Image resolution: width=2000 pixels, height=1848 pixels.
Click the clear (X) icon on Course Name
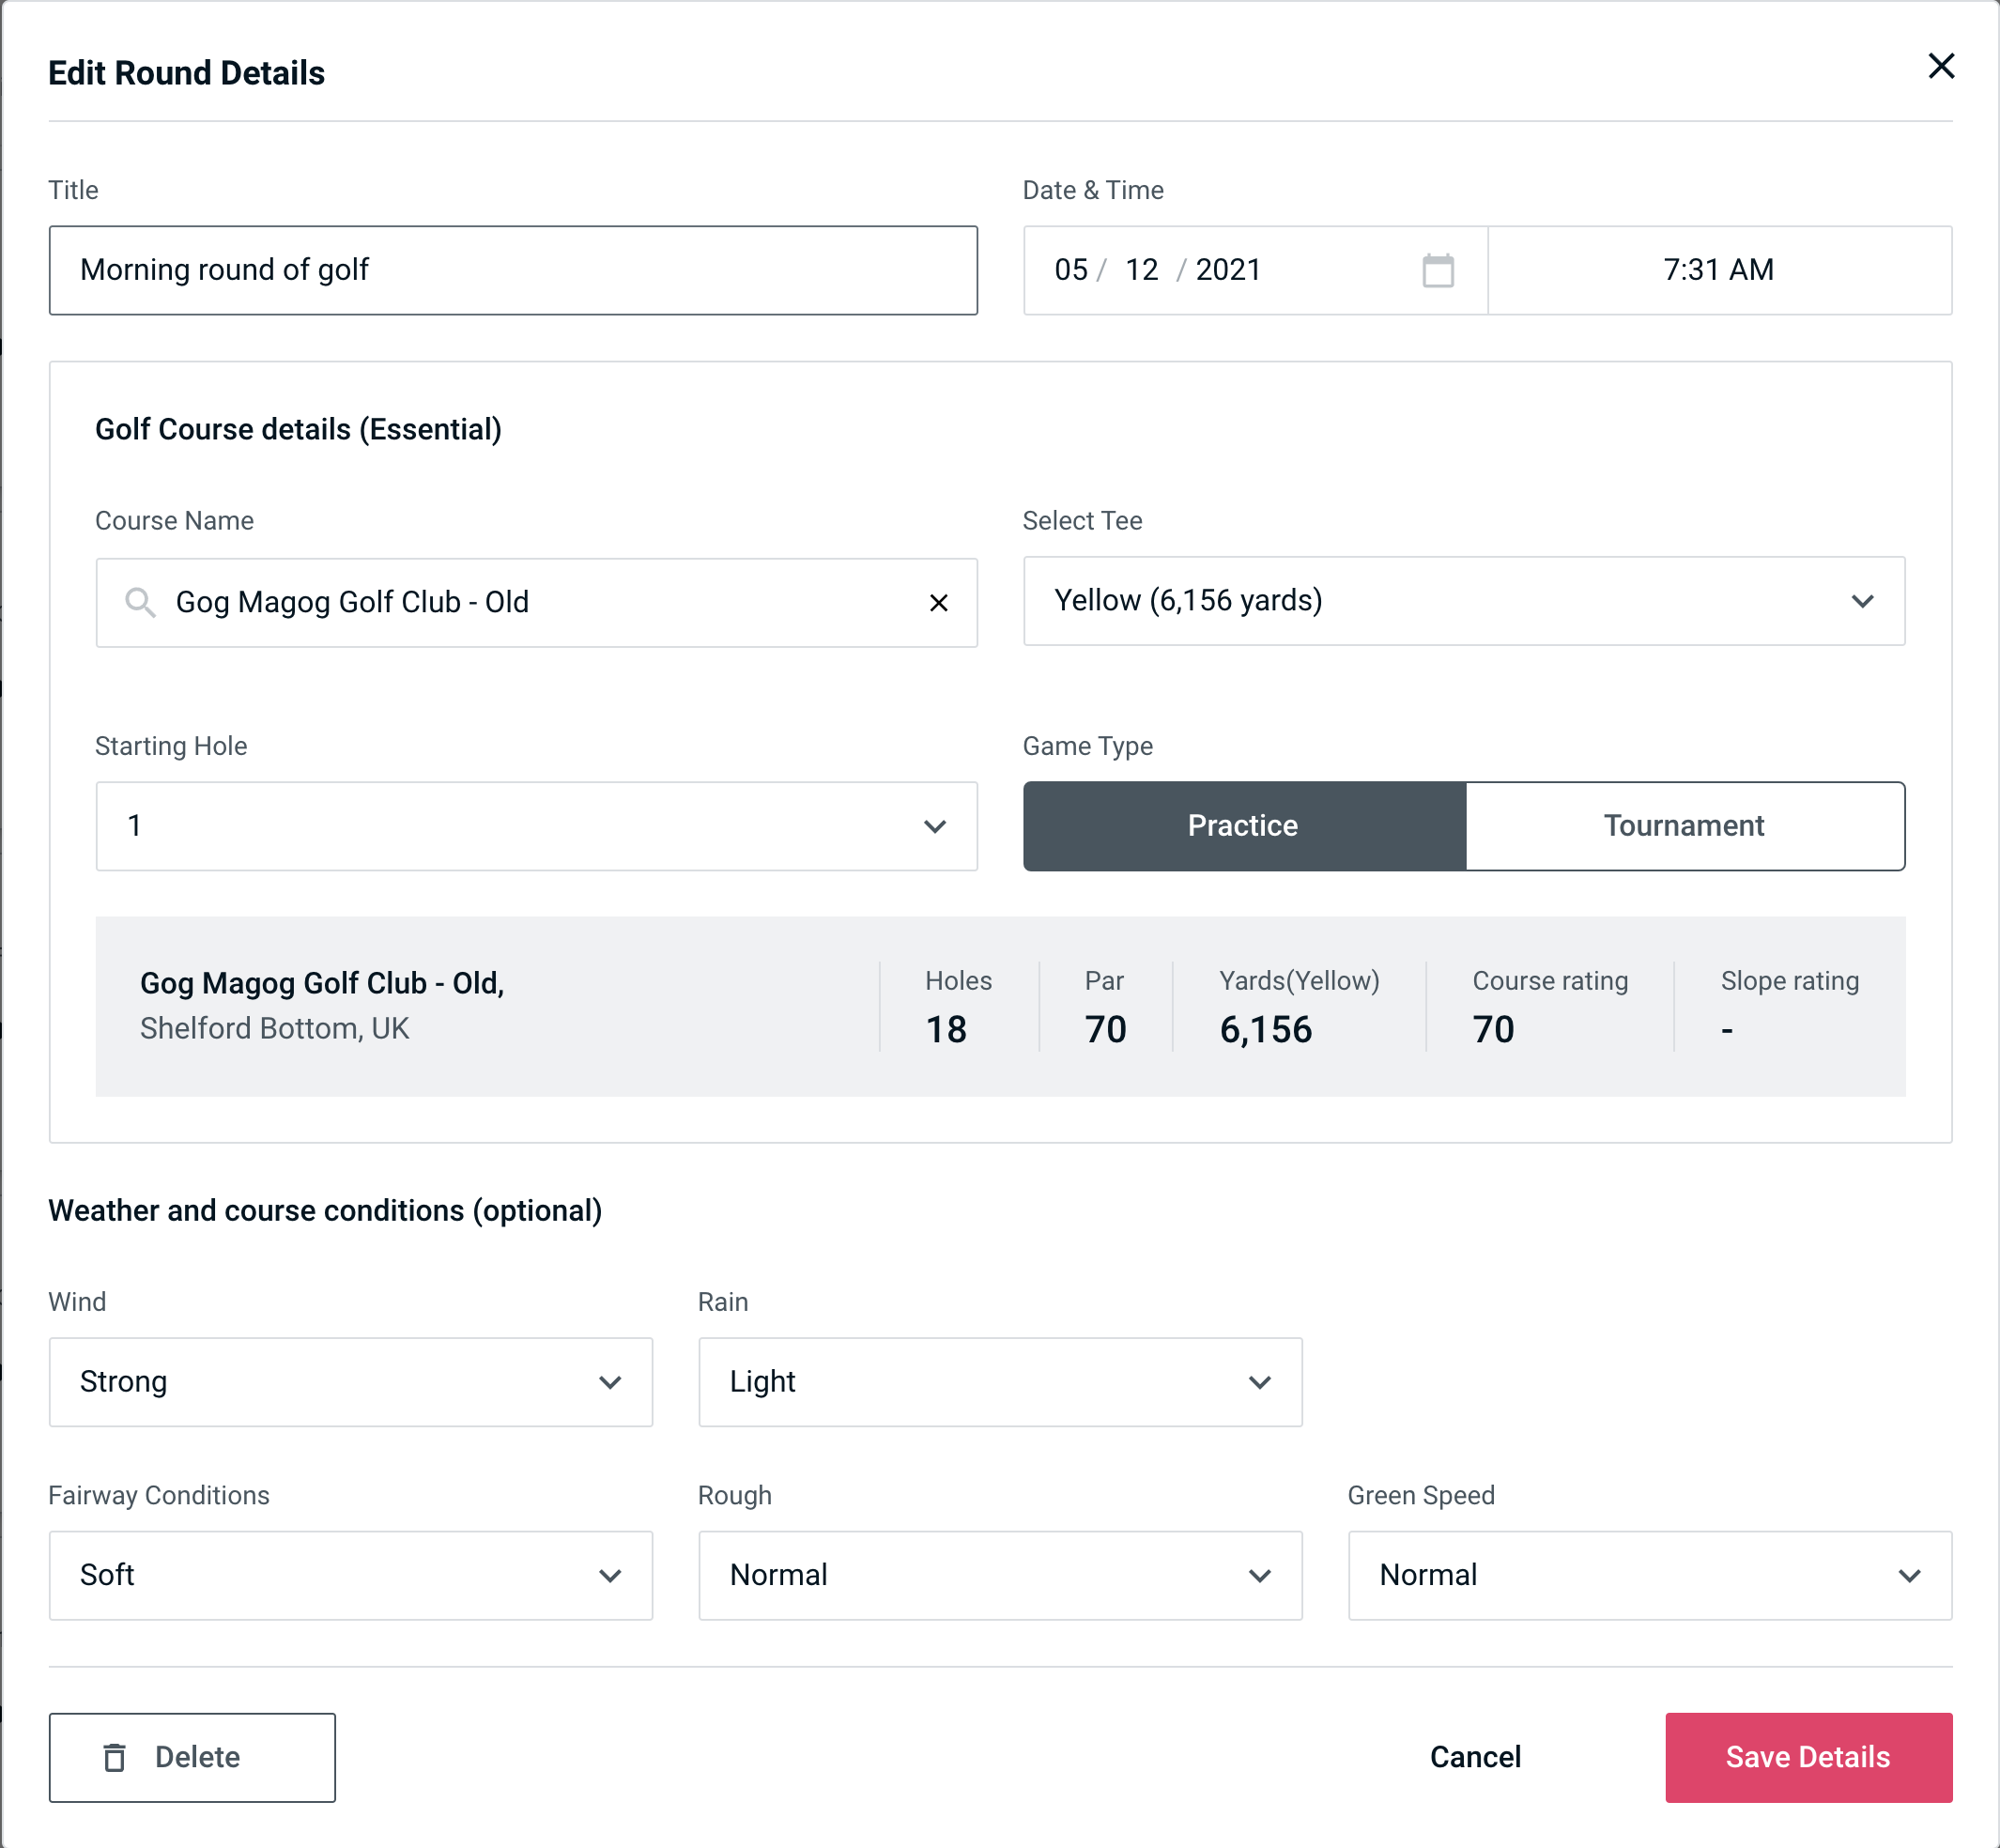click(941, 601)
